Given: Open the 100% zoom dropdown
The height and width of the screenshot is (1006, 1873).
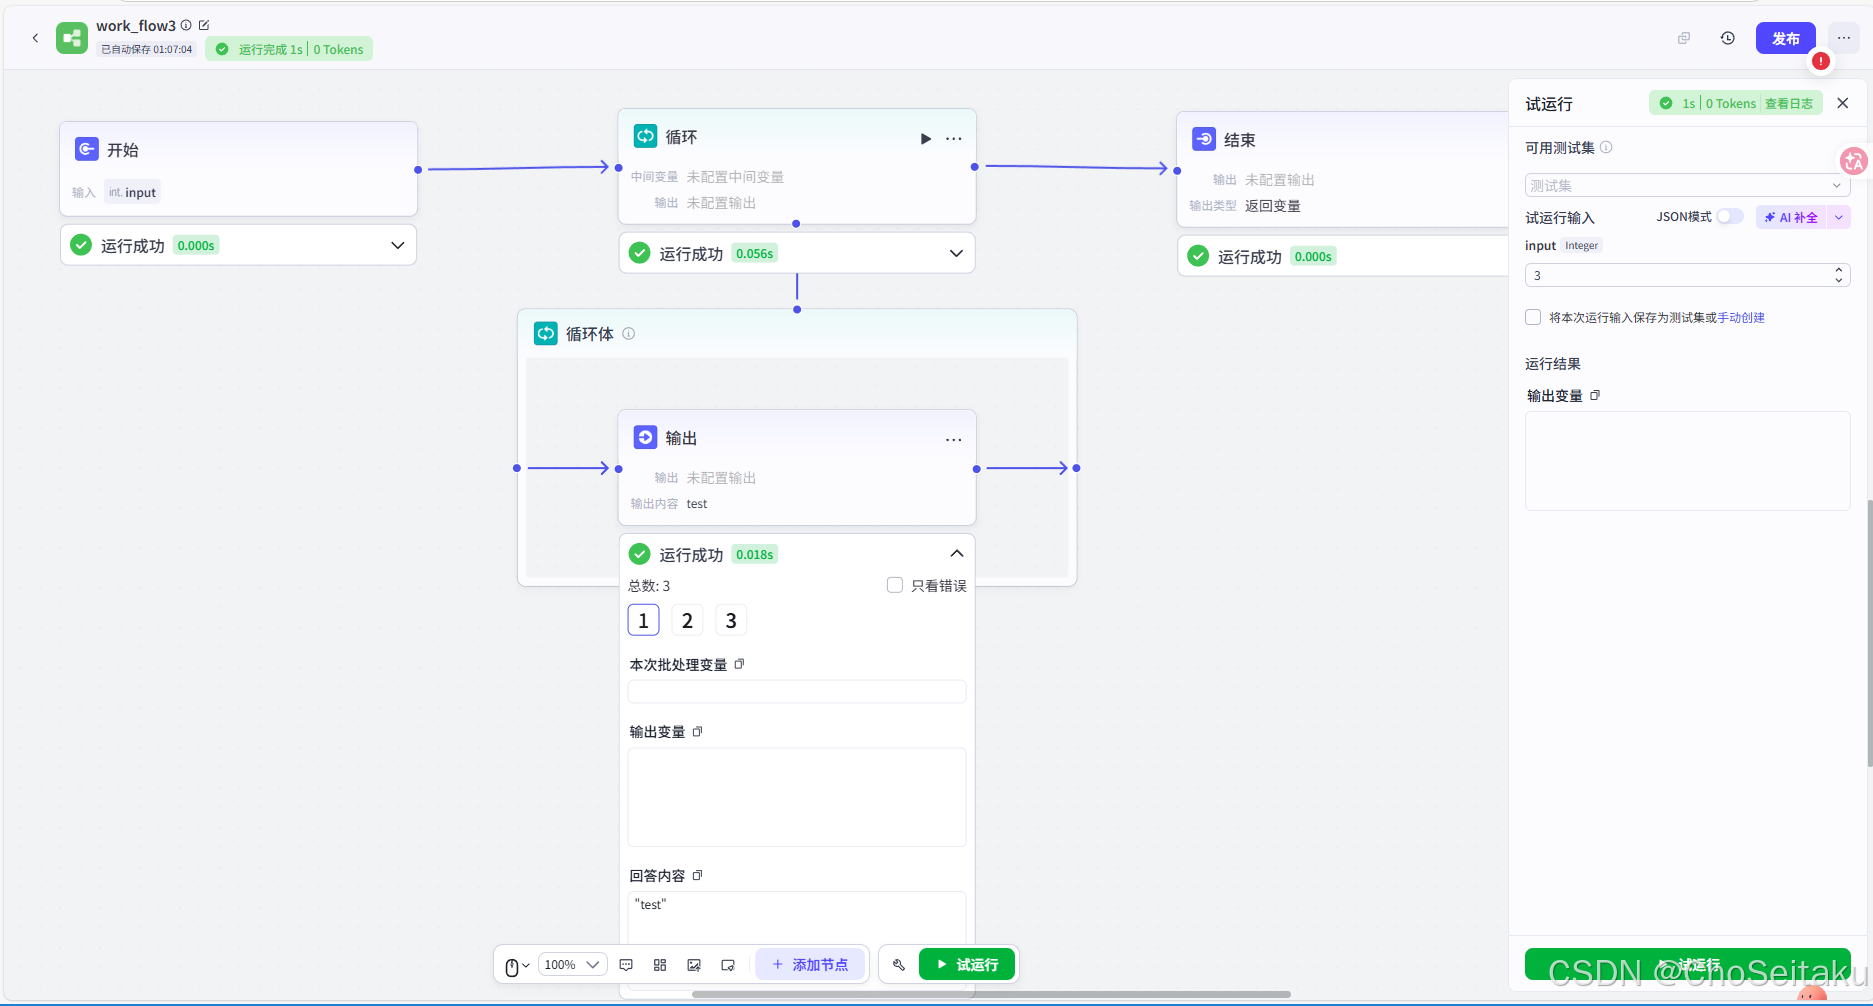Looking at the screenshot, I should click(572, 965).
